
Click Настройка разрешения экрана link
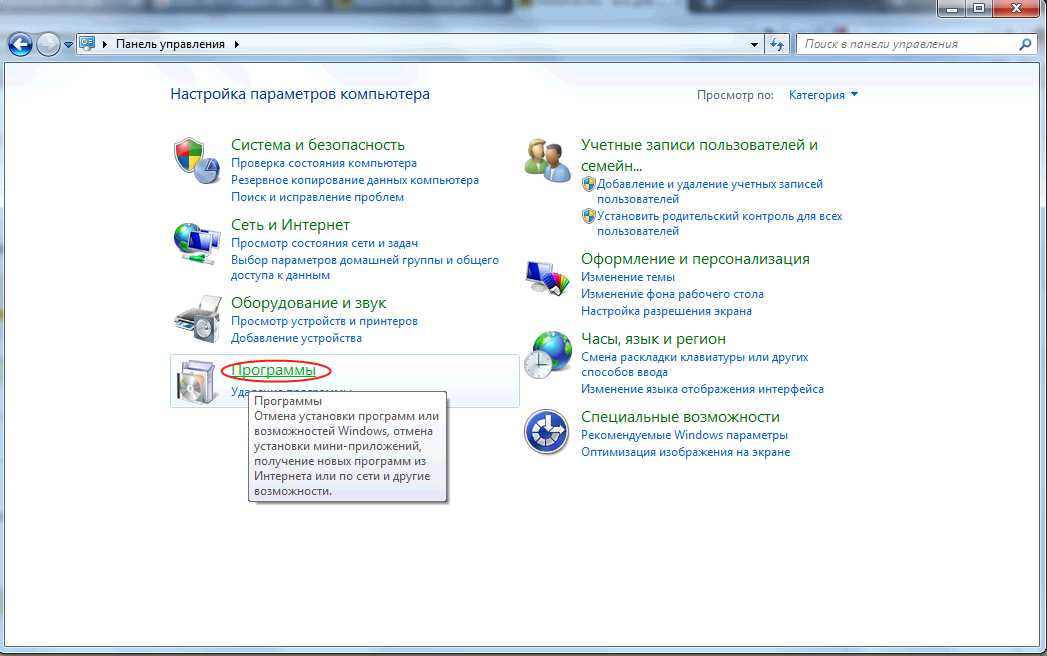(x=666, y=311)
